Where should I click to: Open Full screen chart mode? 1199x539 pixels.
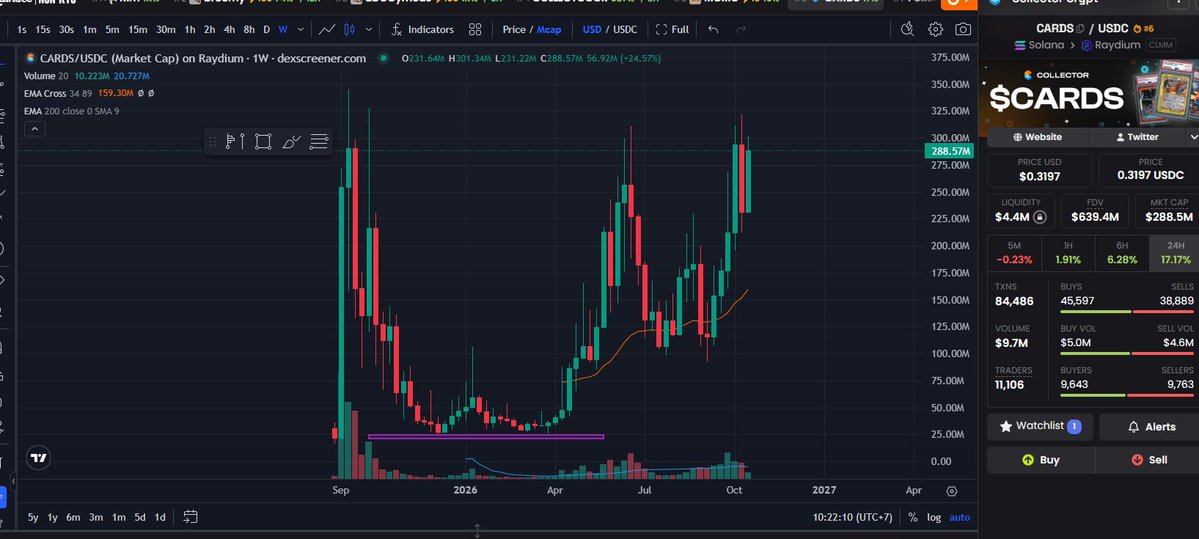click(672, 29)
